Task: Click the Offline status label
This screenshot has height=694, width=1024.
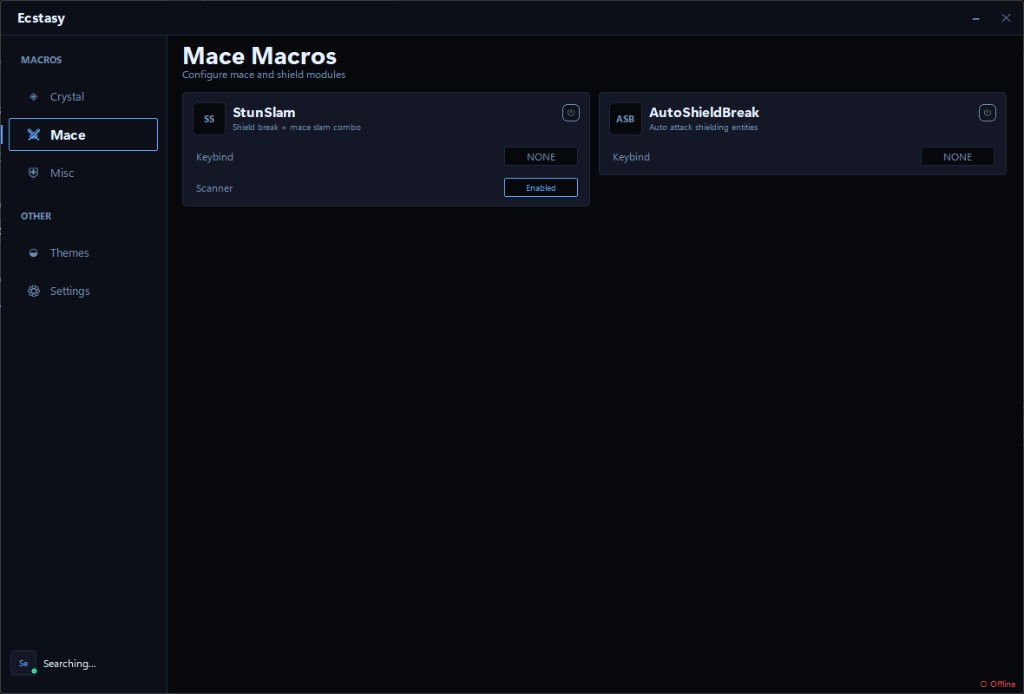Action: coord(1000,683)
